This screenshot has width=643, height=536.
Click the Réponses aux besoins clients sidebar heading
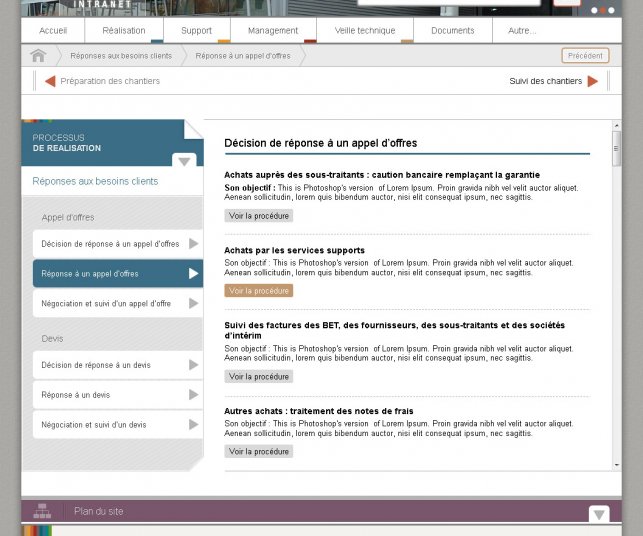[x=95, y=181]
